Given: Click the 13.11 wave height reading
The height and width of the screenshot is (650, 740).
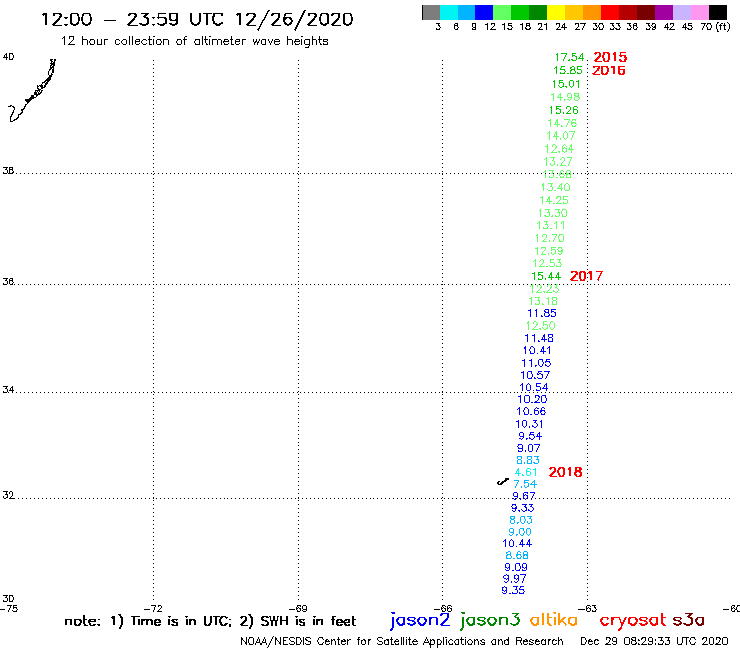Looking at the screenshot, I should pyautogui.click(x=551, y=225).
